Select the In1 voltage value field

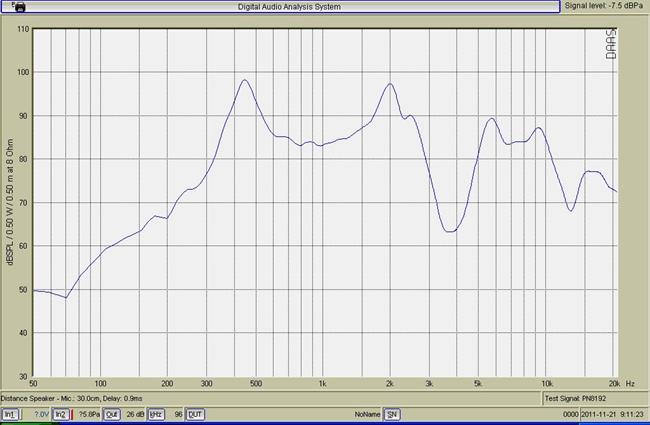pos(41,414)
